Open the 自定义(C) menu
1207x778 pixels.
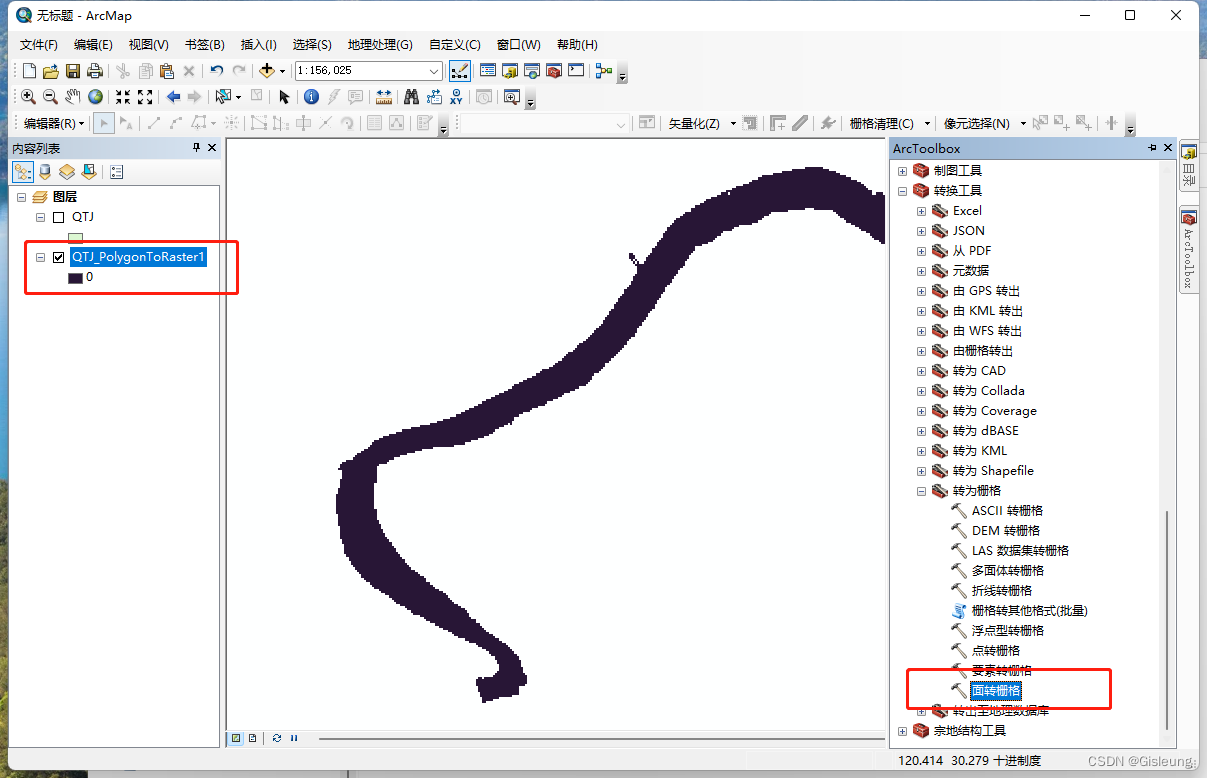[454, 45]
